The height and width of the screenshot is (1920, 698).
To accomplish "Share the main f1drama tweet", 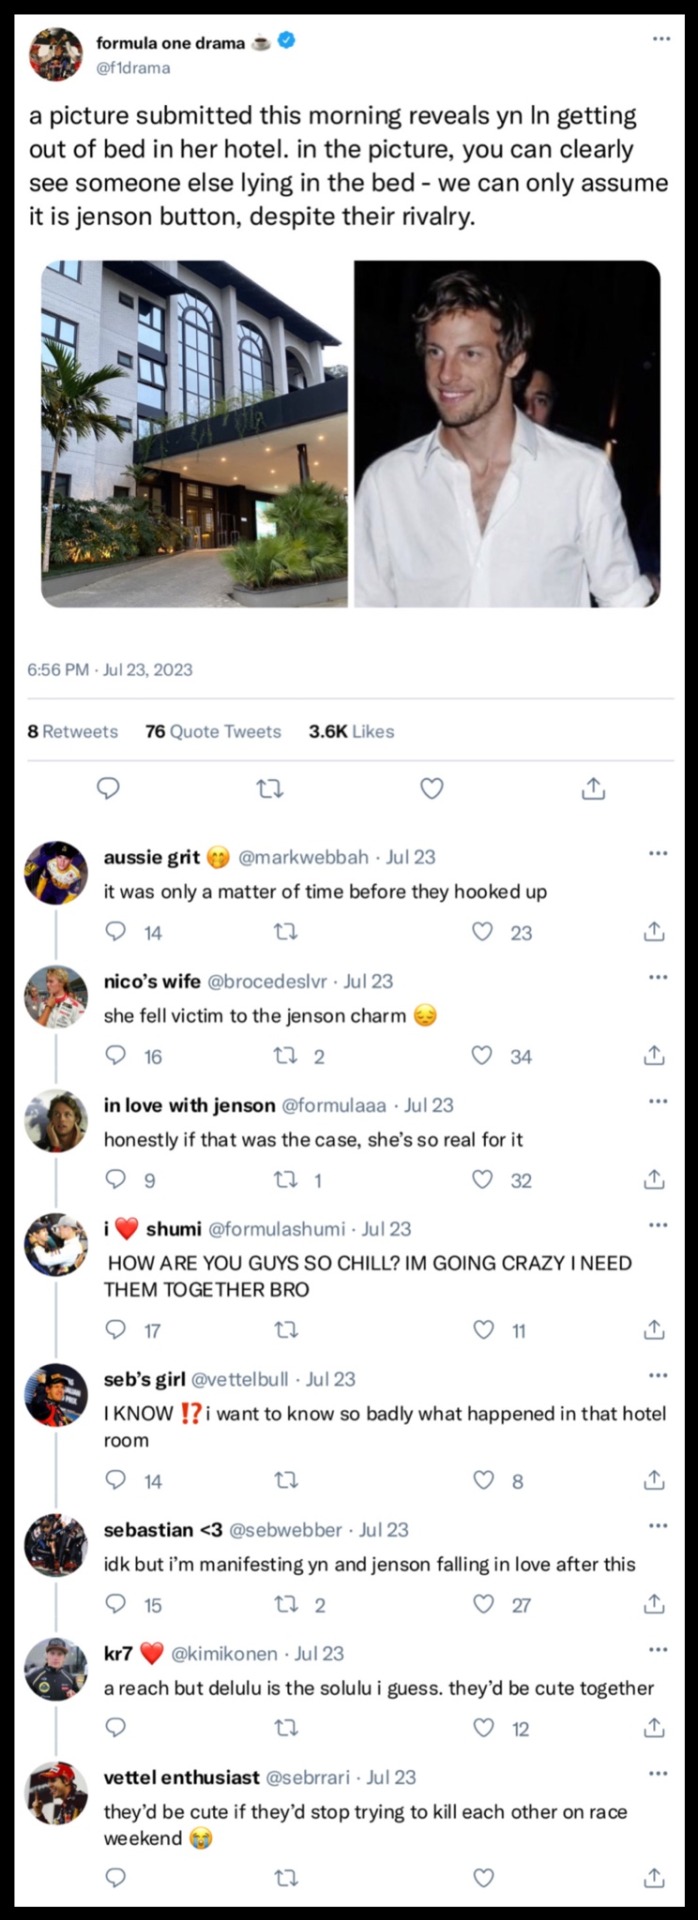I will tap(593, 789).
